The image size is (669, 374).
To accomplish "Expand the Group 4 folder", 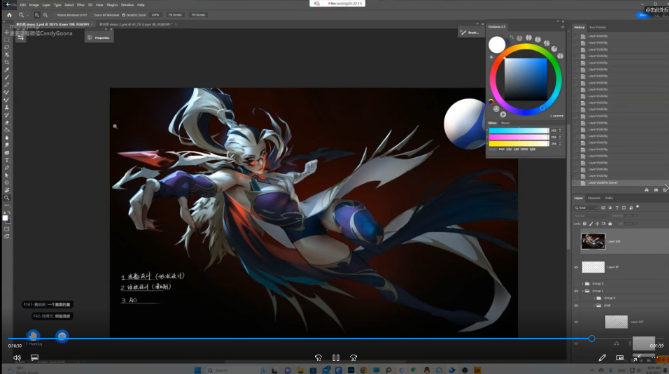I will pos(594,298).
